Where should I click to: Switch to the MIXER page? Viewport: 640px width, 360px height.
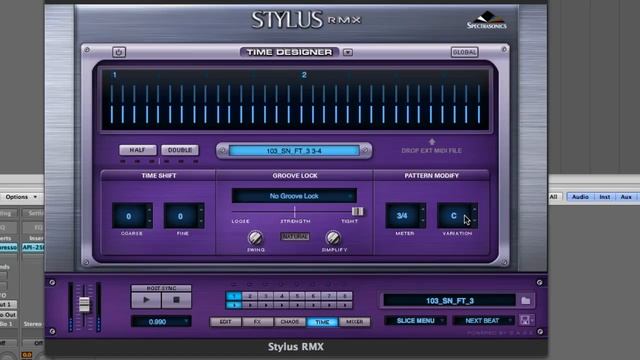[x=355, y=322]
